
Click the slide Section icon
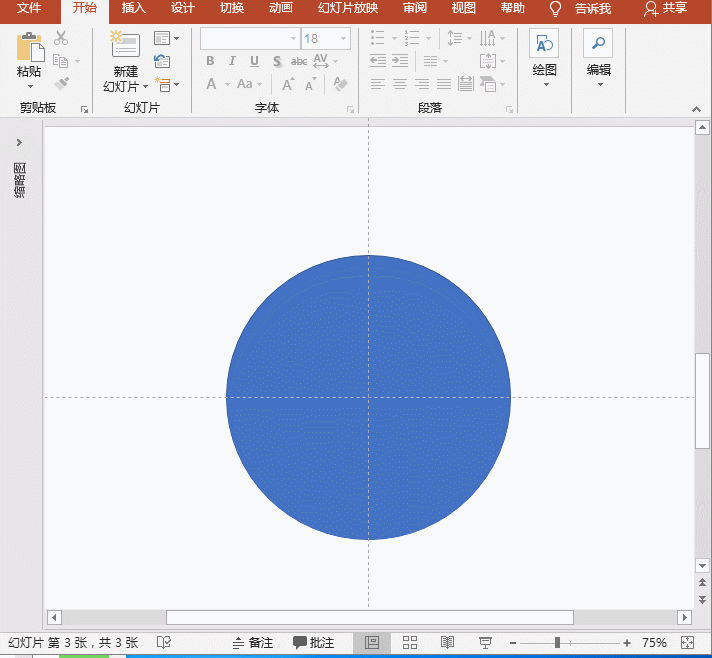click(x=162, y=84)
